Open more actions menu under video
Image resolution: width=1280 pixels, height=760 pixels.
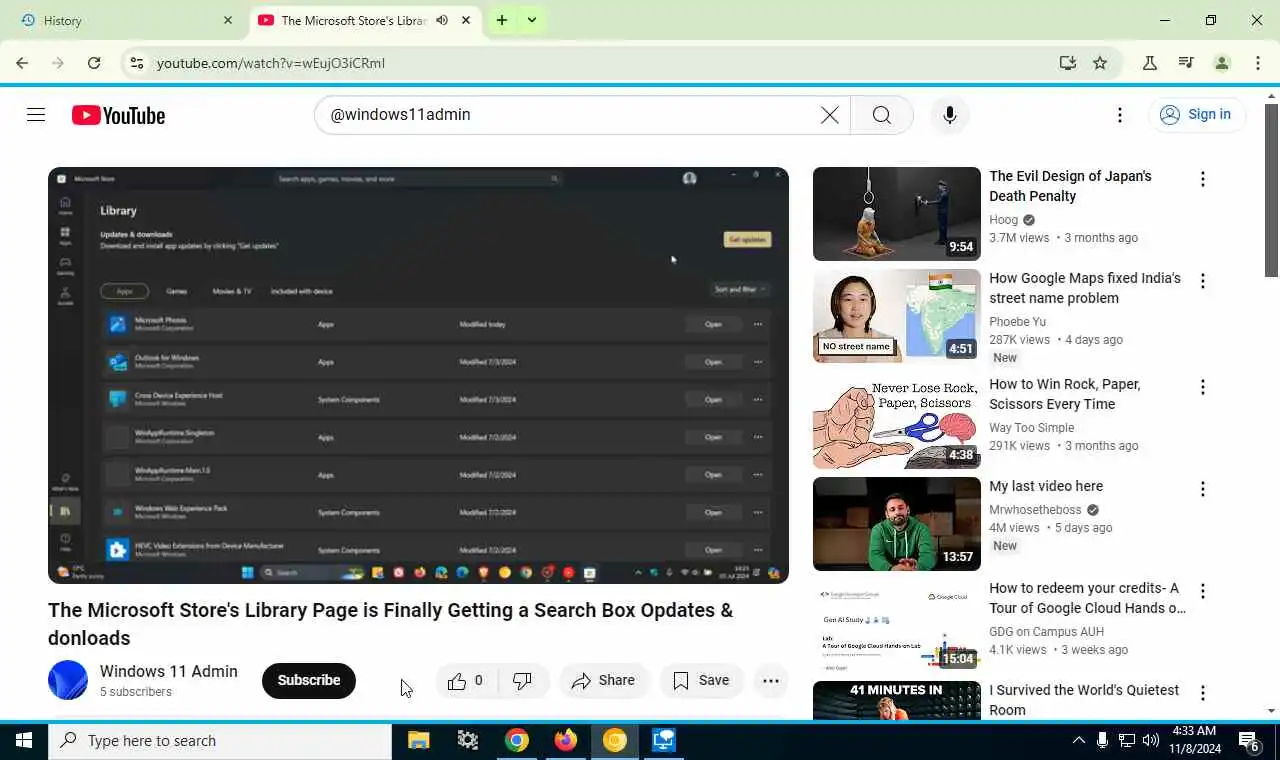coord(771,681)
